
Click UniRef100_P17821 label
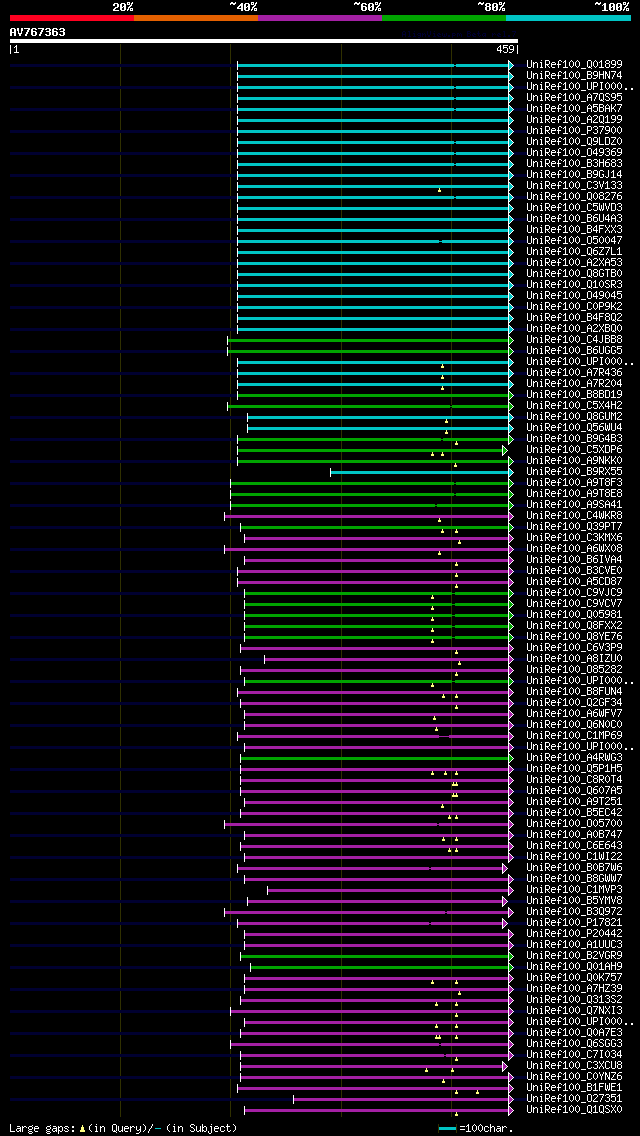574,922
